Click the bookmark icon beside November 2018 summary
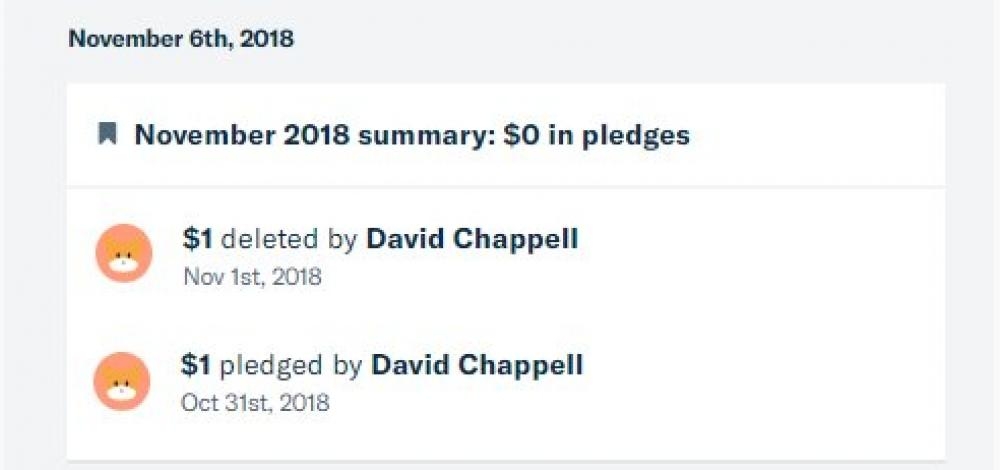 click(x=107, y=134)
